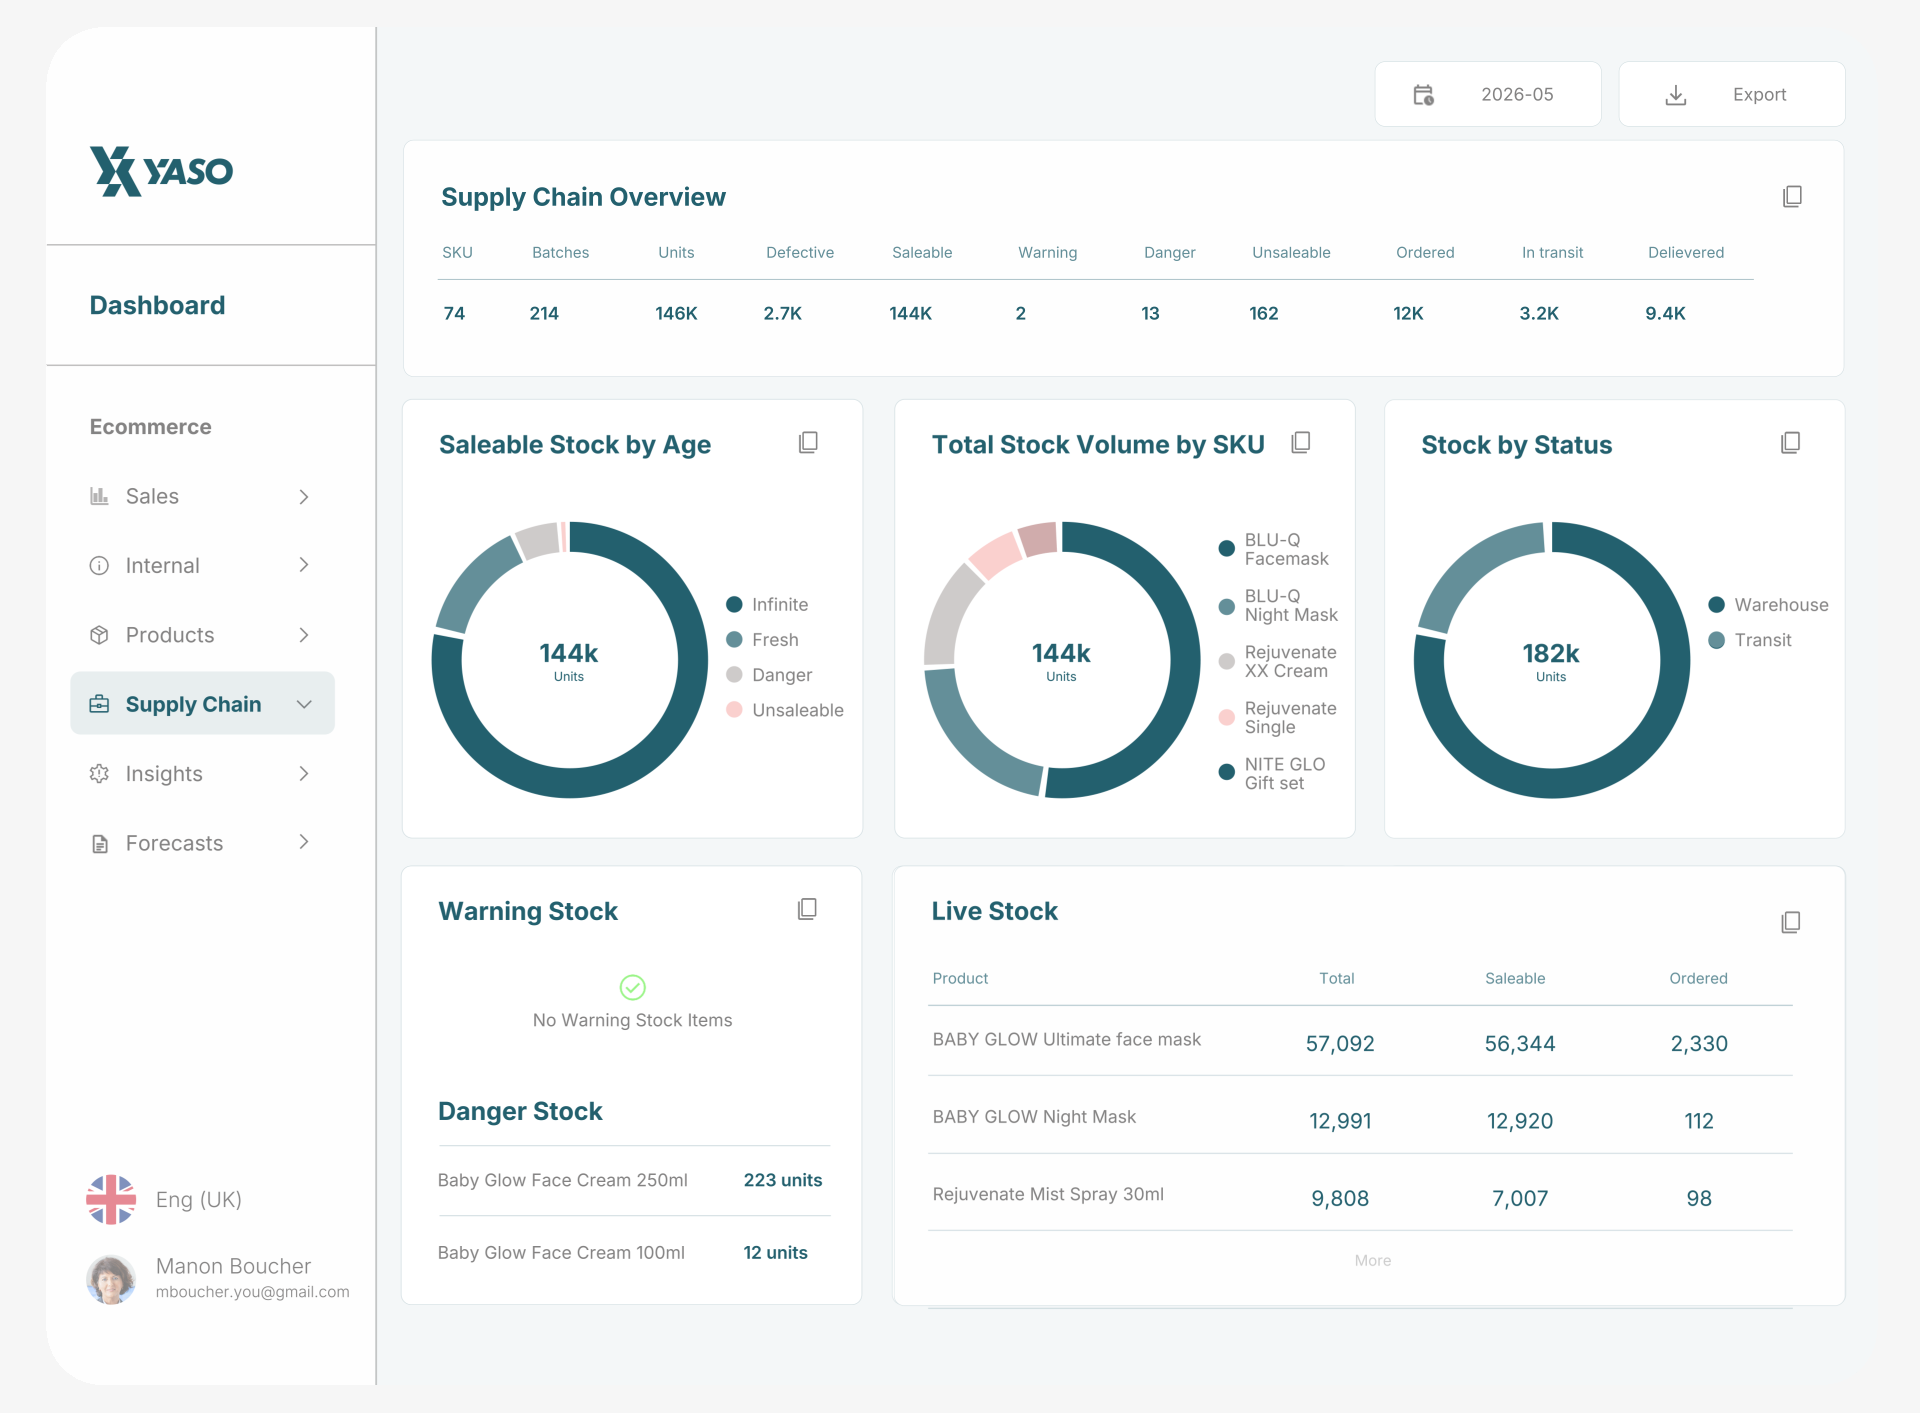The width and height of the screenshot is (1920, 1413).
Task: Click the Internal info icon
Action: [99, 566]
